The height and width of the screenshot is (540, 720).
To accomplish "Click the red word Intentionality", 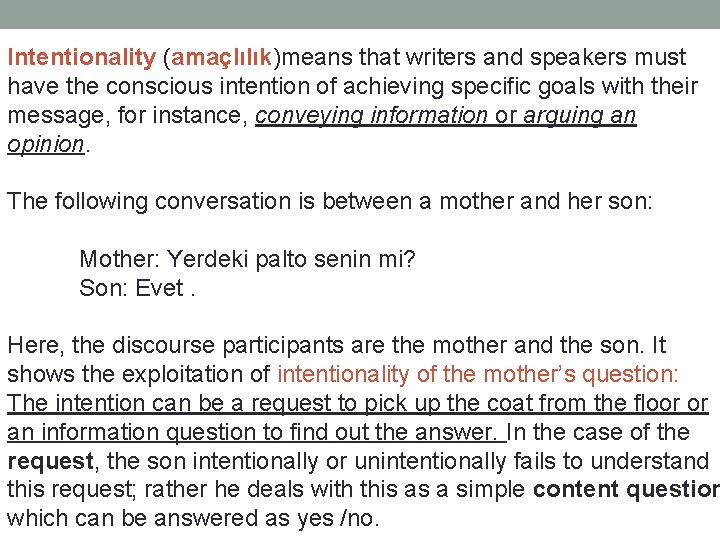I will [82, 58].
